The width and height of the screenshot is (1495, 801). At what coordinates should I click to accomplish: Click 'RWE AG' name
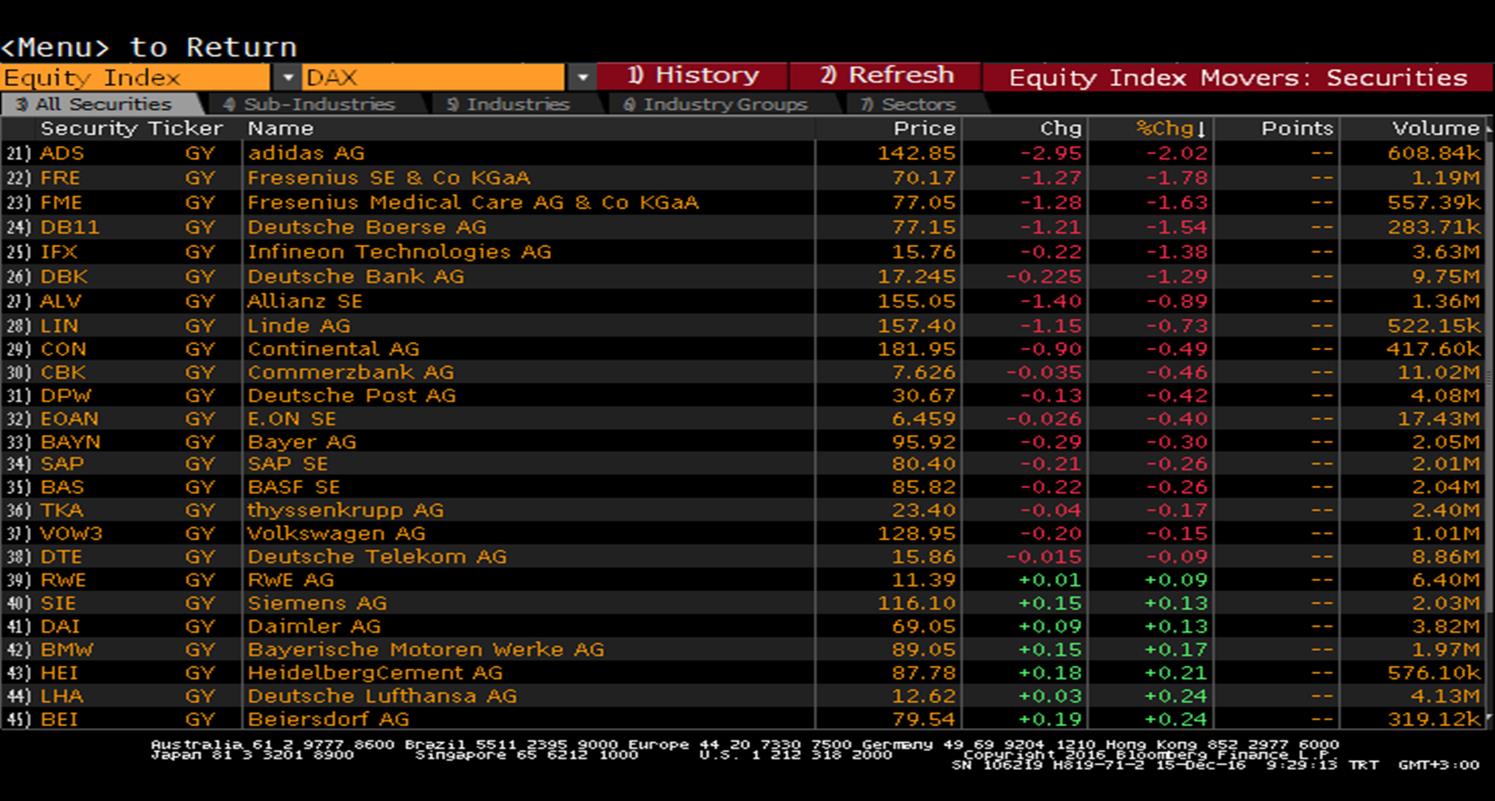tap(290, 580)
